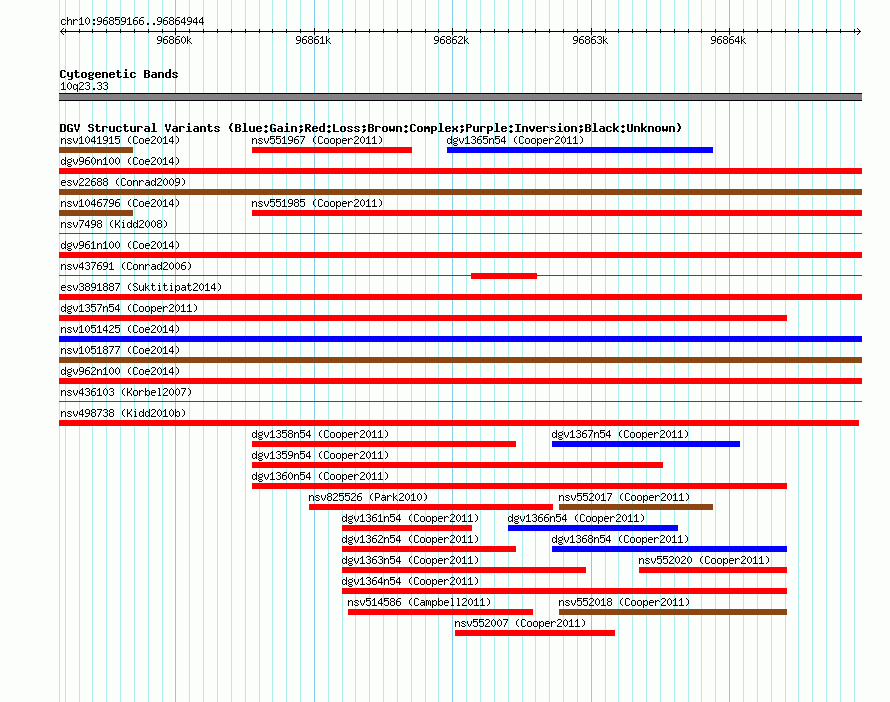Click dgv1357n54 (Cooper2011) label
The width and height of the screenshot is (890, 702).
129,308
